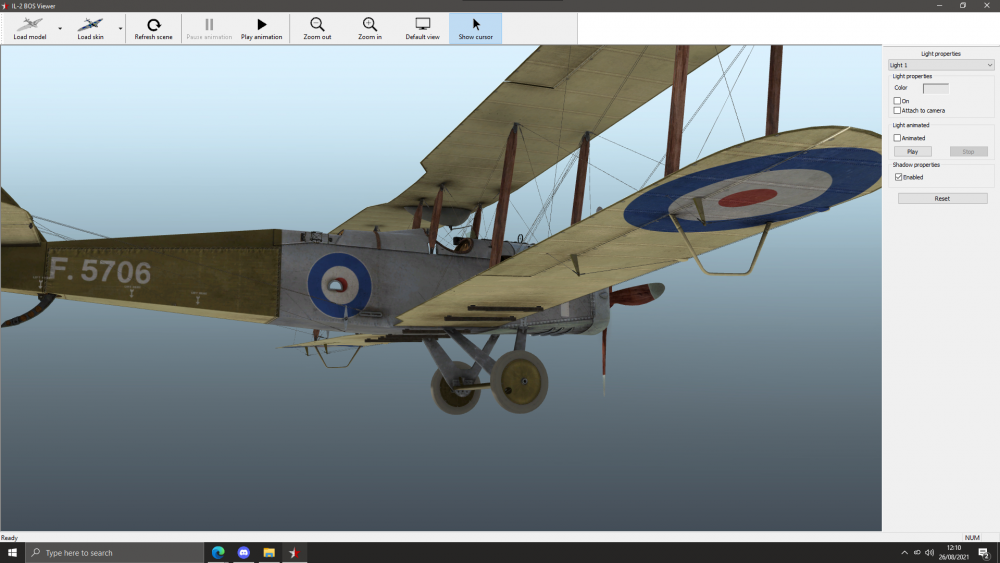1000x563 pixels.
Task: Turn the light On checkbox
Action: (x=897, y=101)
